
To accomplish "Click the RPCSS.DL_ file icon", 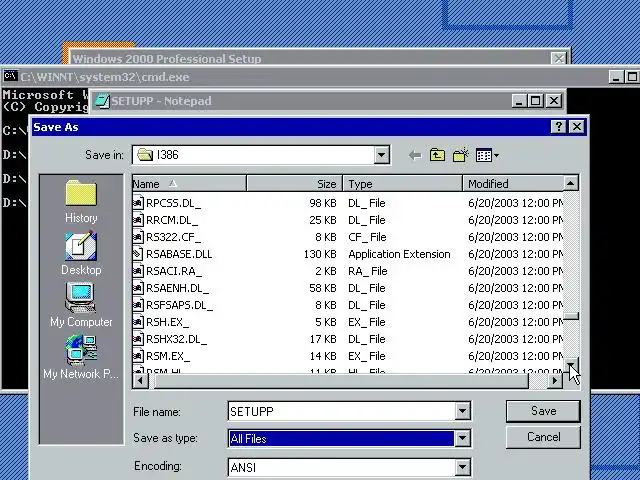I will (x=138, y=203).
